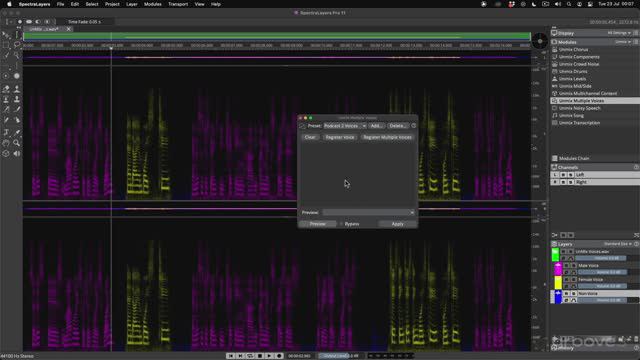Click the play button in transport bar

(x=269, y=356)
